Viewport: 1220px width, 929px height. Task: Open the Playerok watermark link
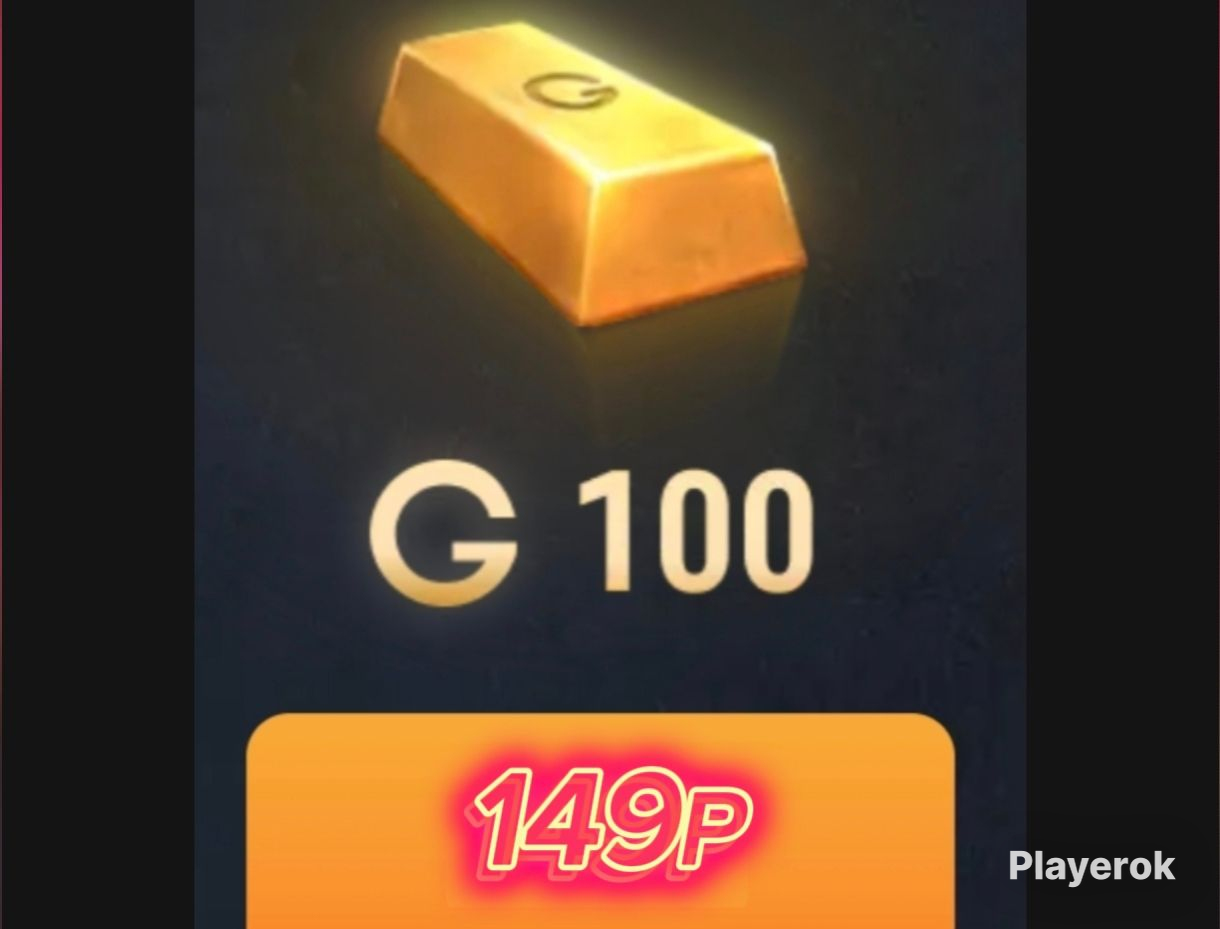(1092, 865)
